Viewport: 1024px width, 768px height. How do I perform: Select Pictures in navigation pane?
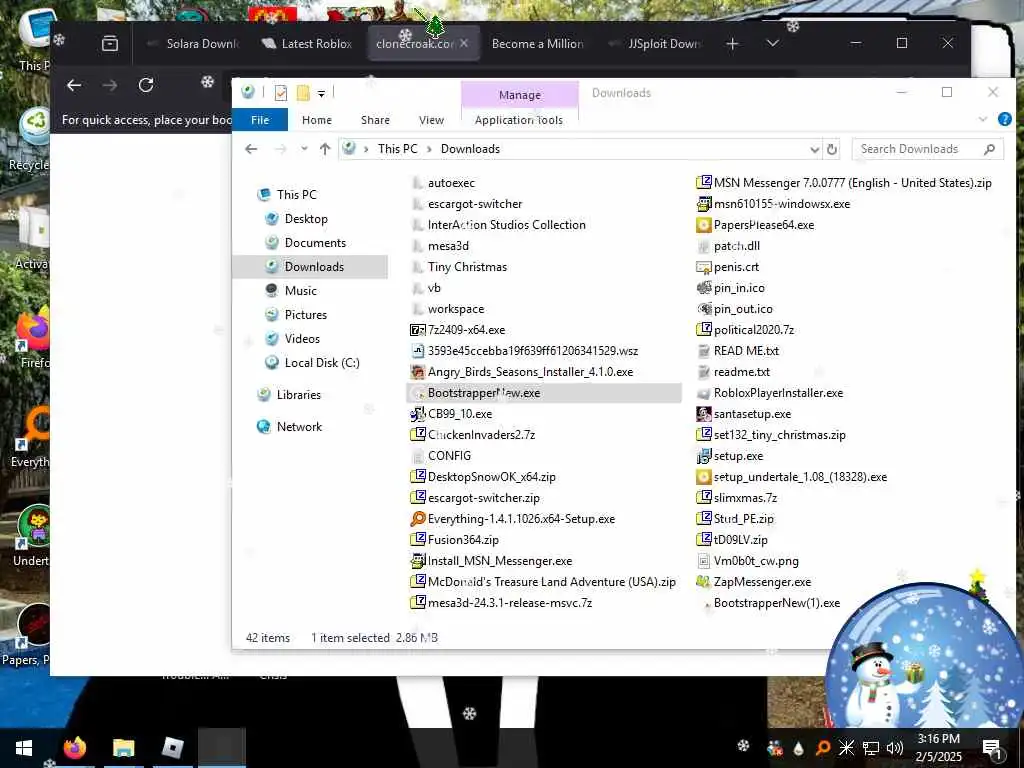(x=306, y=315)
